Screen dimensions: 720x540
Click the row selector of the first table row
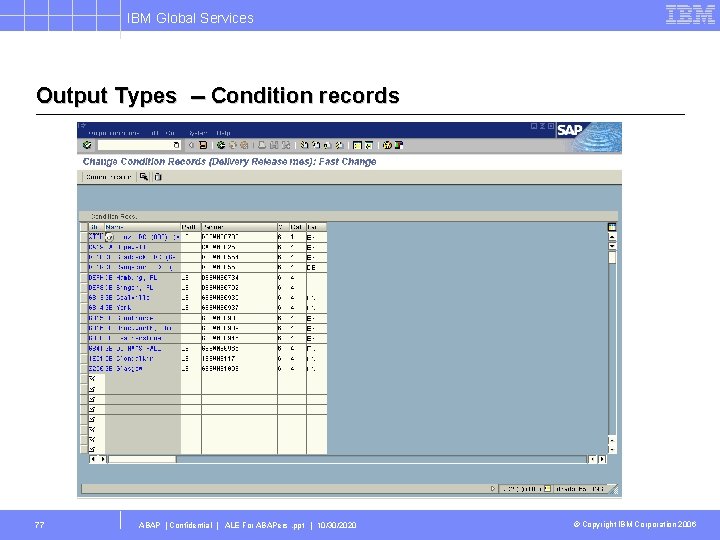pyautogui.click(x=84, y=237)
